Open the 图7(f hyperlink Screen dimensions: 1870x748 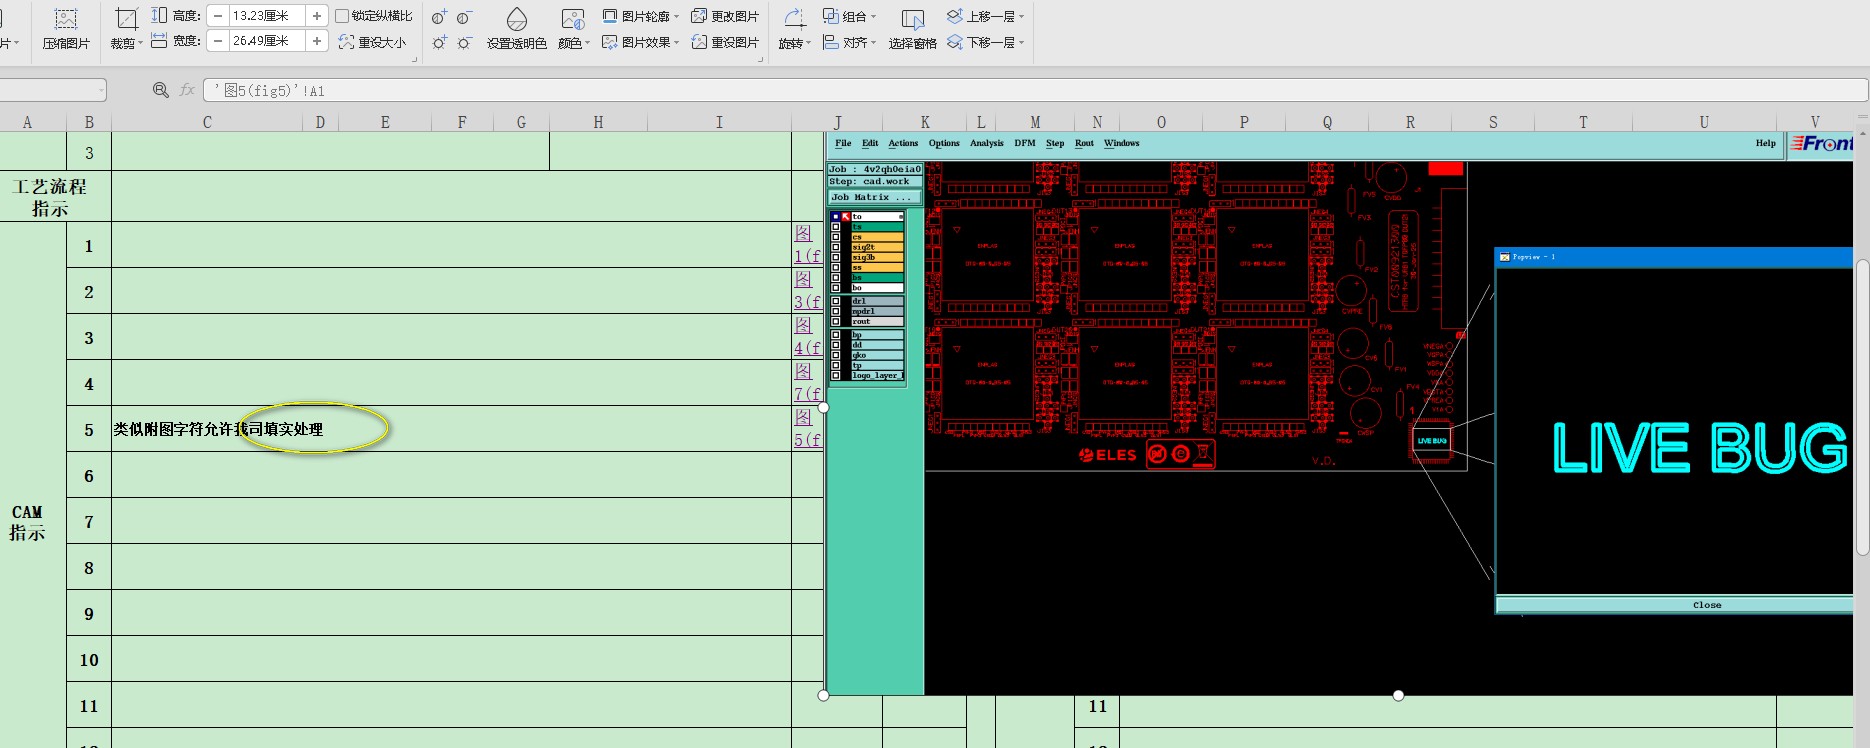coord(808,382)
